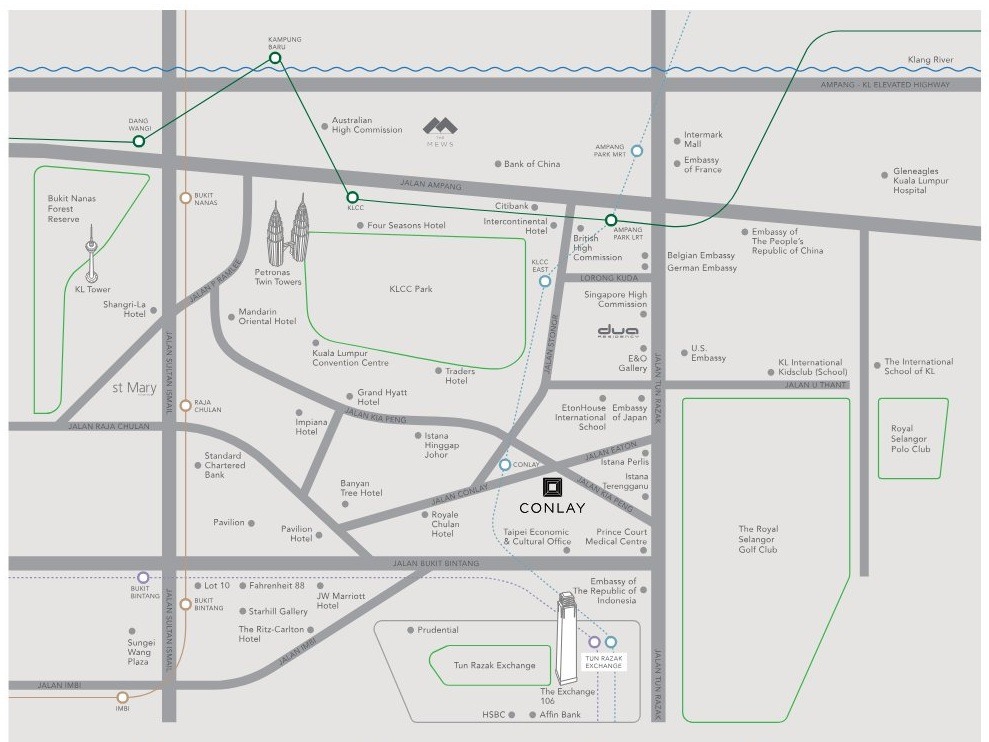The width and height of the screenshot is (989, 742).
Task: Click the Dang Wangi station circle
Action: [139, 141]
